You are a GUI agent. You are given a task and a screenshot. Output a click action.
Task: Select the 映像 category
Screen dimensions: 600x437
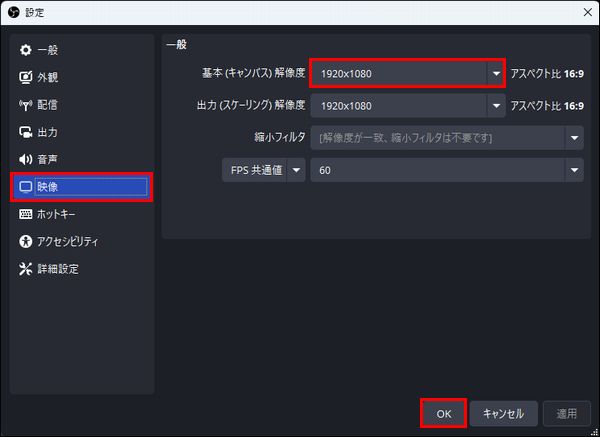point(82,187)
